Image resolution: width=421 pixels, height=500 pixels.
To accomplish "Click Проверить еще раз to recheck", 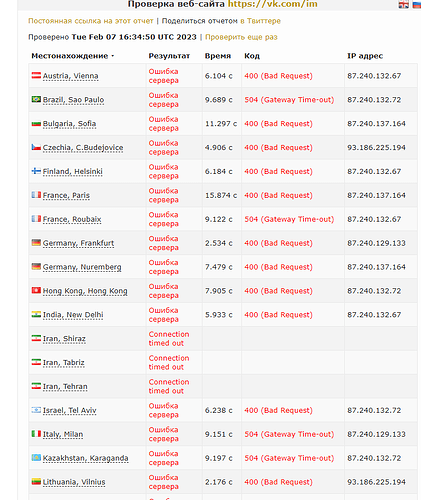I will [x=241, y=37].
